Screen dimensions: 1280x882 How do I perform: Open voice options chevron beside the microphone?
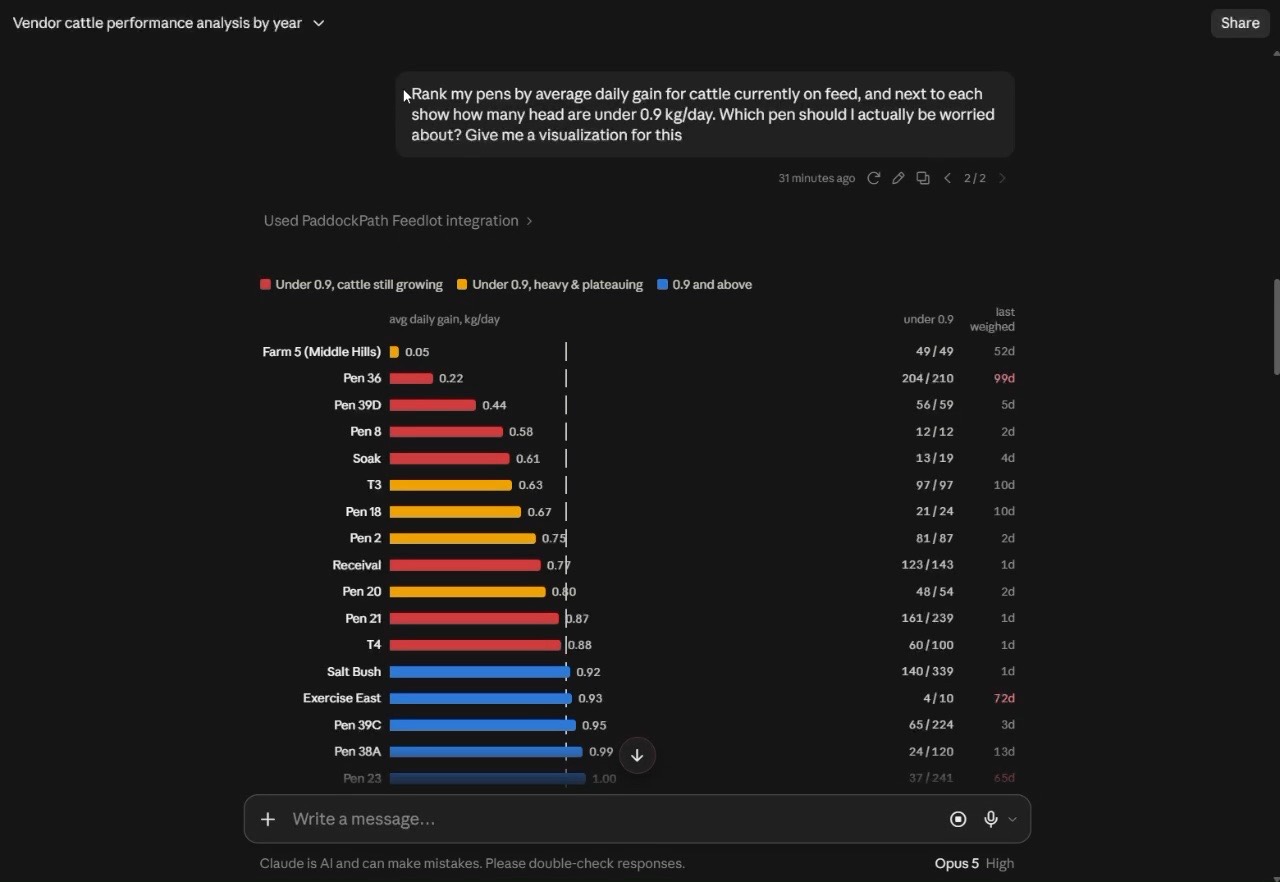(1012, 819)
